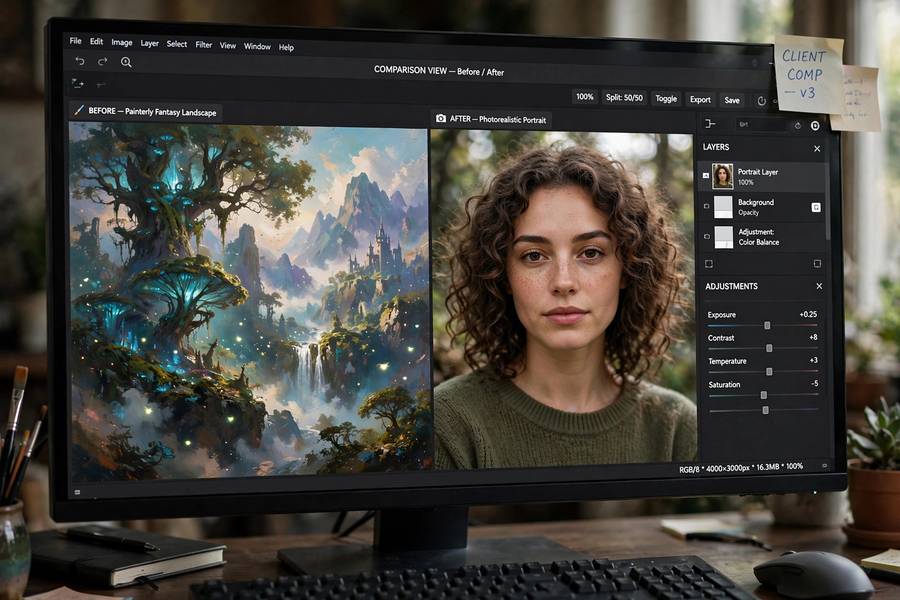Image resolution: width=900 pixels, height=600 pixels.
Task: Click the unlabeled slider below Saturation
Action: 765,410
